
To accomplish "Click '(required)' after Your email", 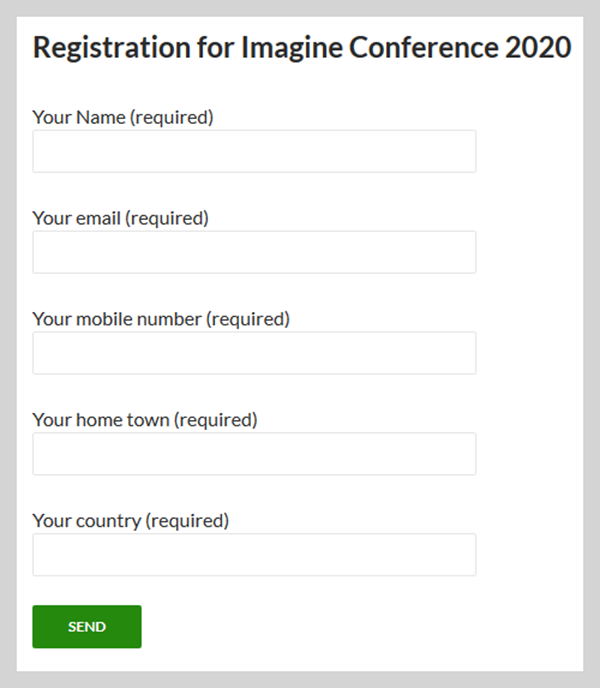I will pos(167,219).
